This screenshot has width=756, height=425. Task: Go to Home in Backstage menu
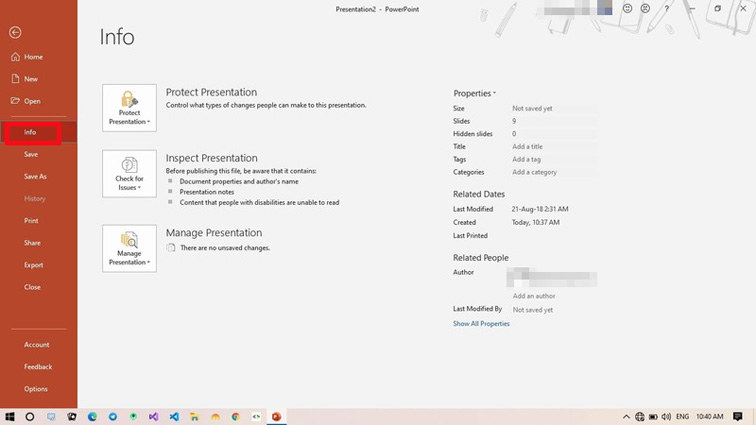point(33,57)
